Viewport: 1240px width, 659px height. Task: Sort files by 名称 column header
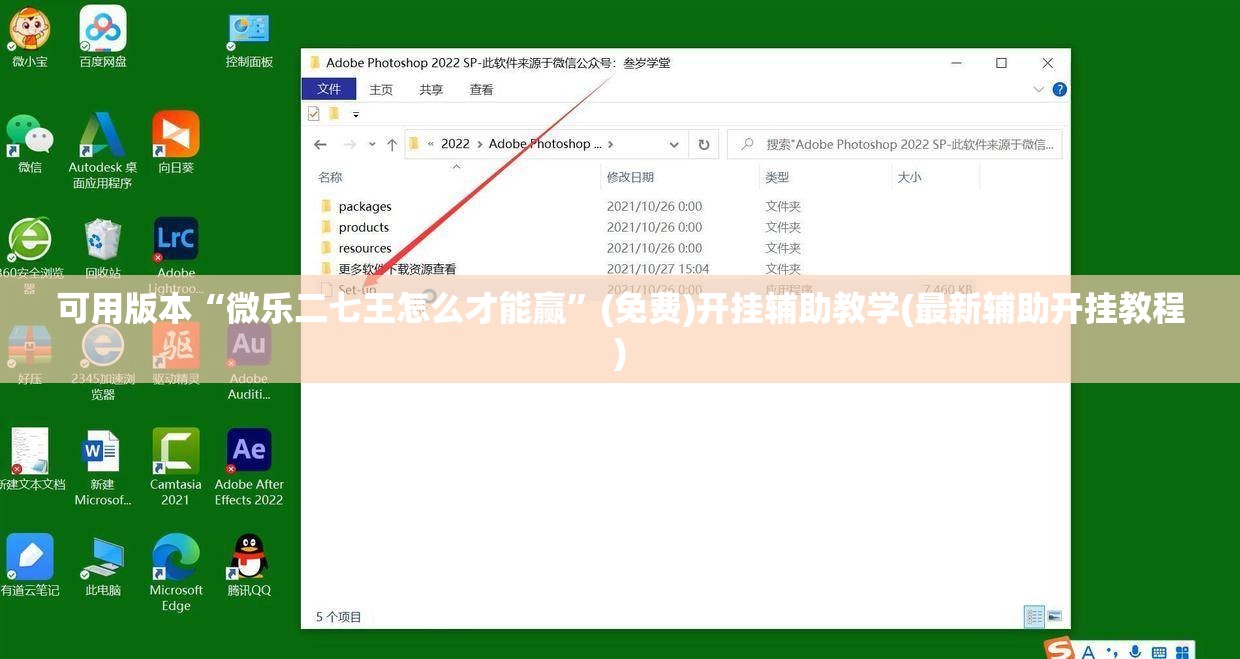click(x=330, y=177)
